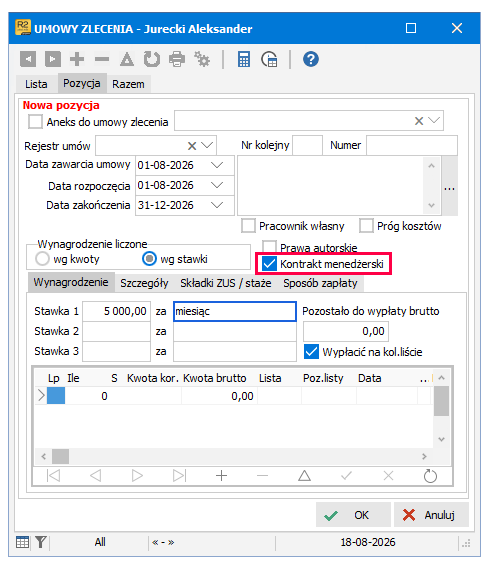Open Data zakończenia date dropdown
This screenshot has width=489, height=571.
tap(217, 205)
